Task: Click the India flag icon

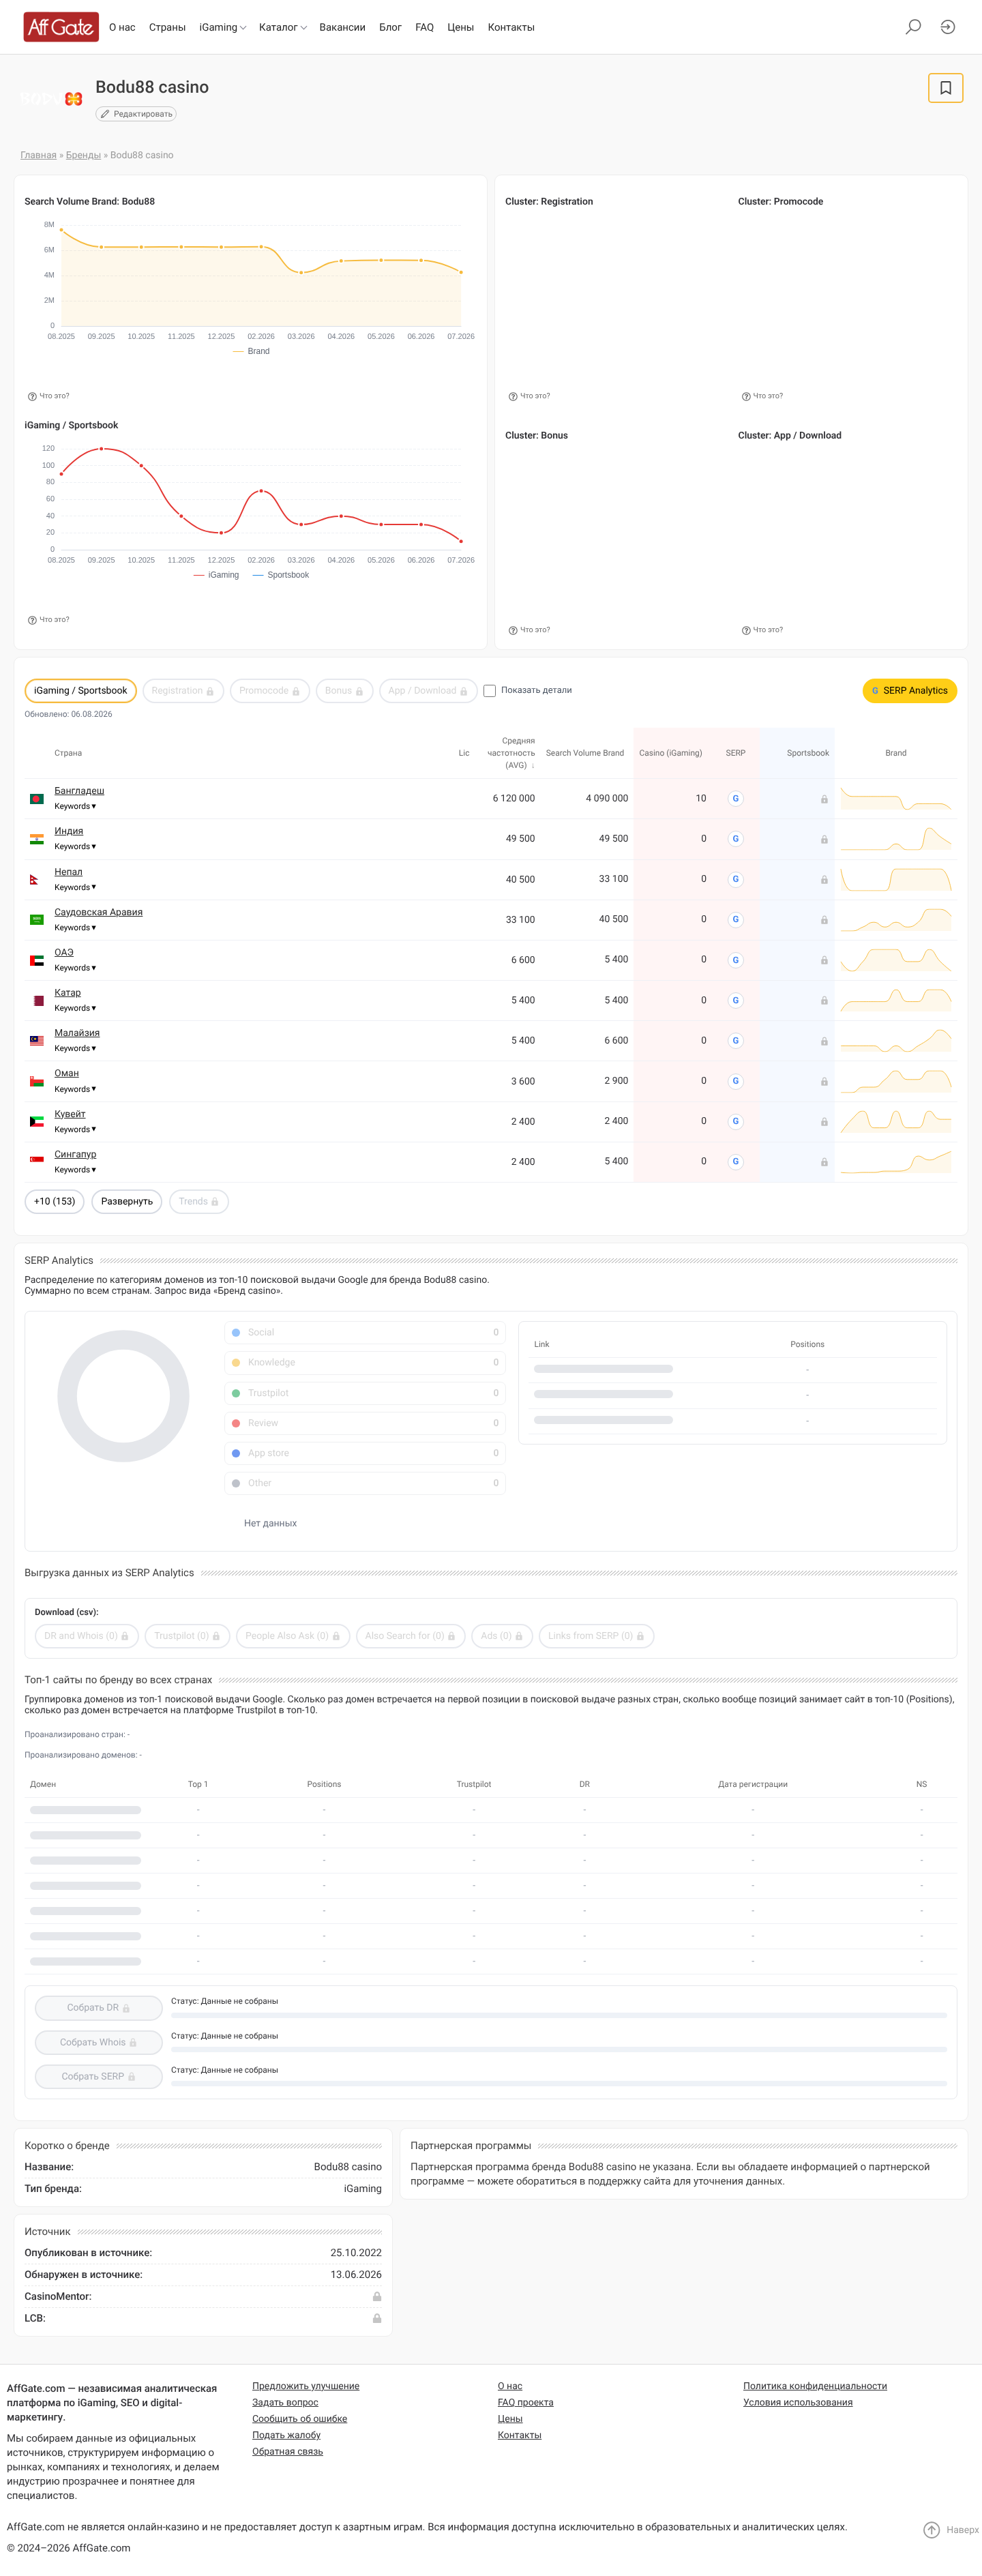Action: 37,839
